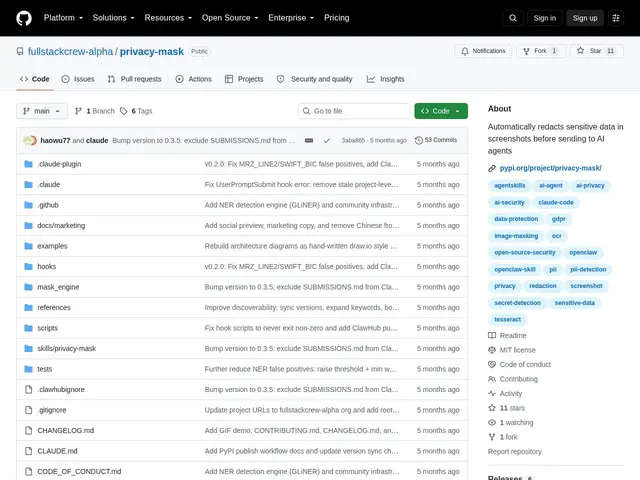Open the Pricing page
Viewport: 640px width, 480px height.
(337, 18)
